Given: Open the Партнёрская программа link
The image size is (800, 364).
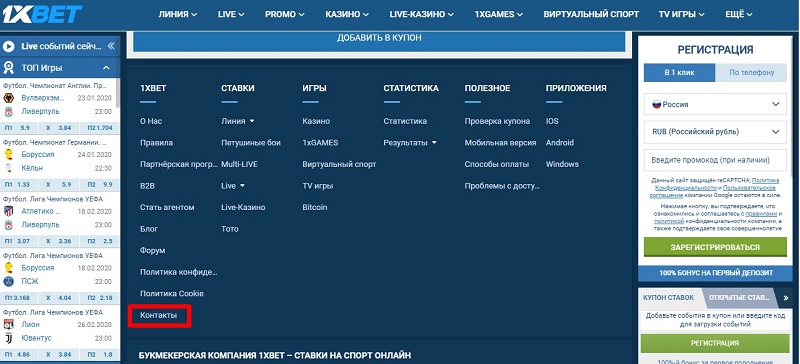Looking at the screenshot, I should [x=179, y=164].
